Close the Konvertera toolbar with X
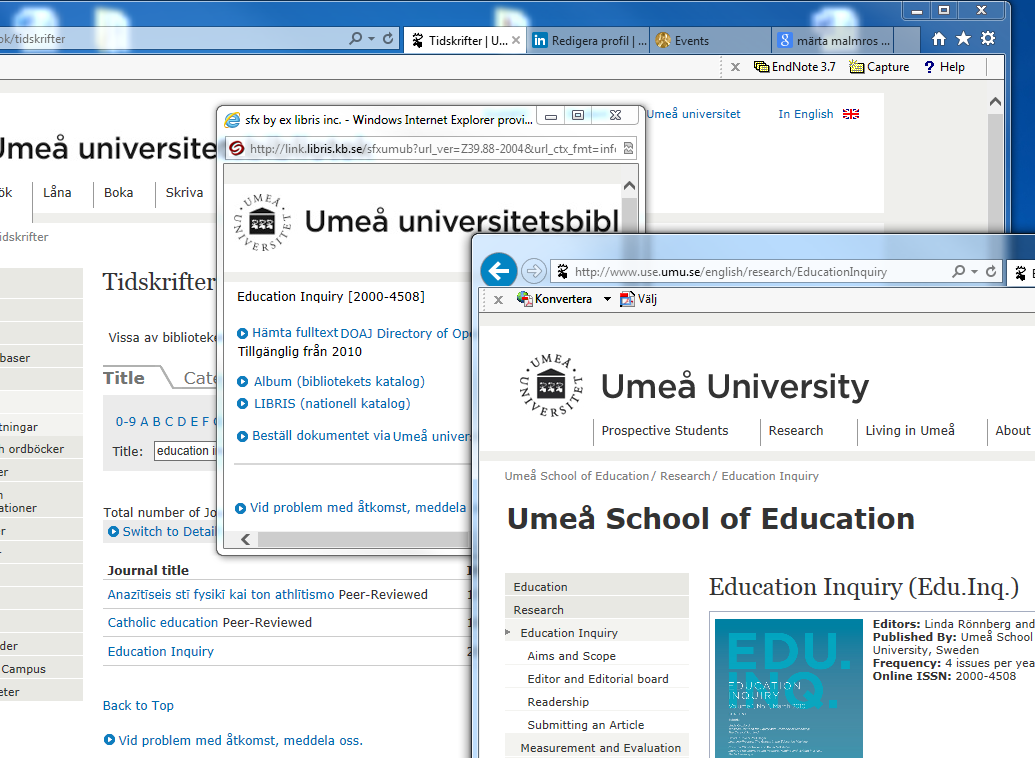This screenshot has width=1035, height=758. point(498,299)
